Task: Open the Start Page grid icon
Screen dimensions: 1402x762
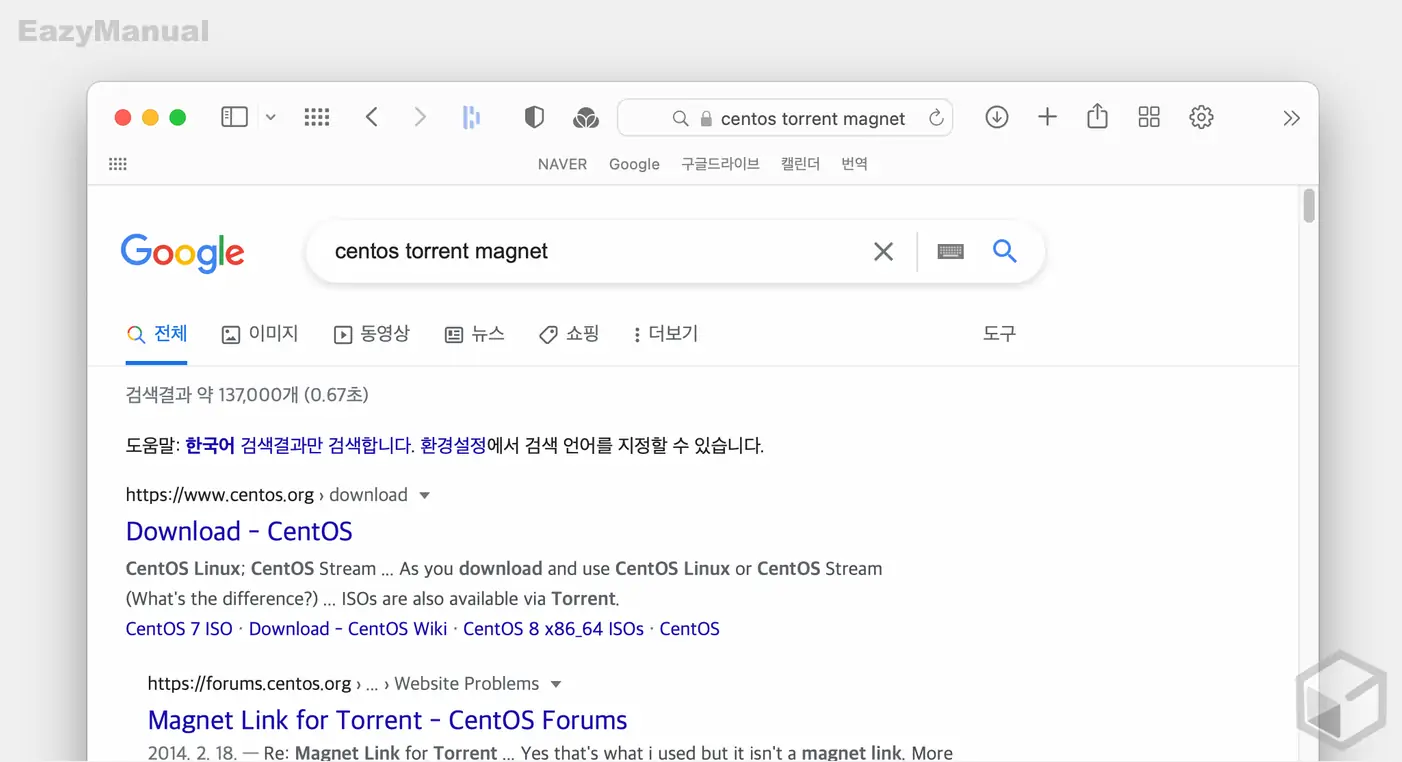Action: [317, 118]
